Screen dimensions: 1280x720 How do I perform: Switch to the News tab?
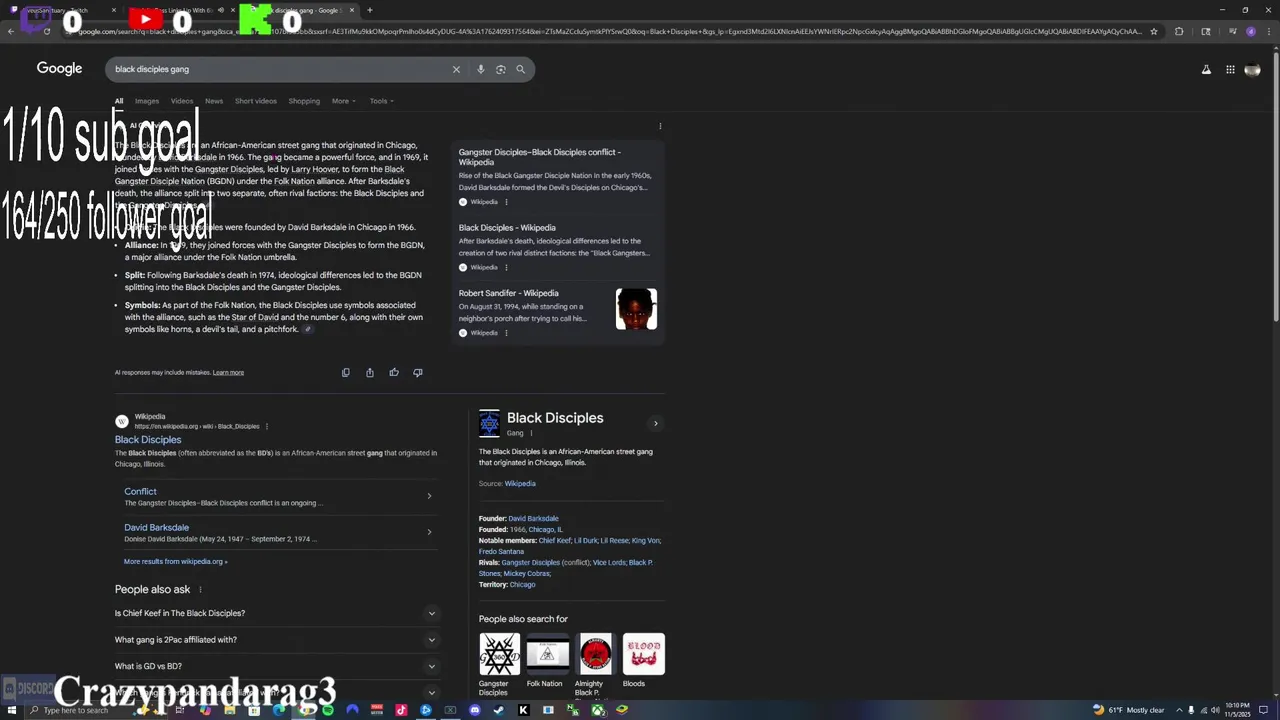click(214, 101)
